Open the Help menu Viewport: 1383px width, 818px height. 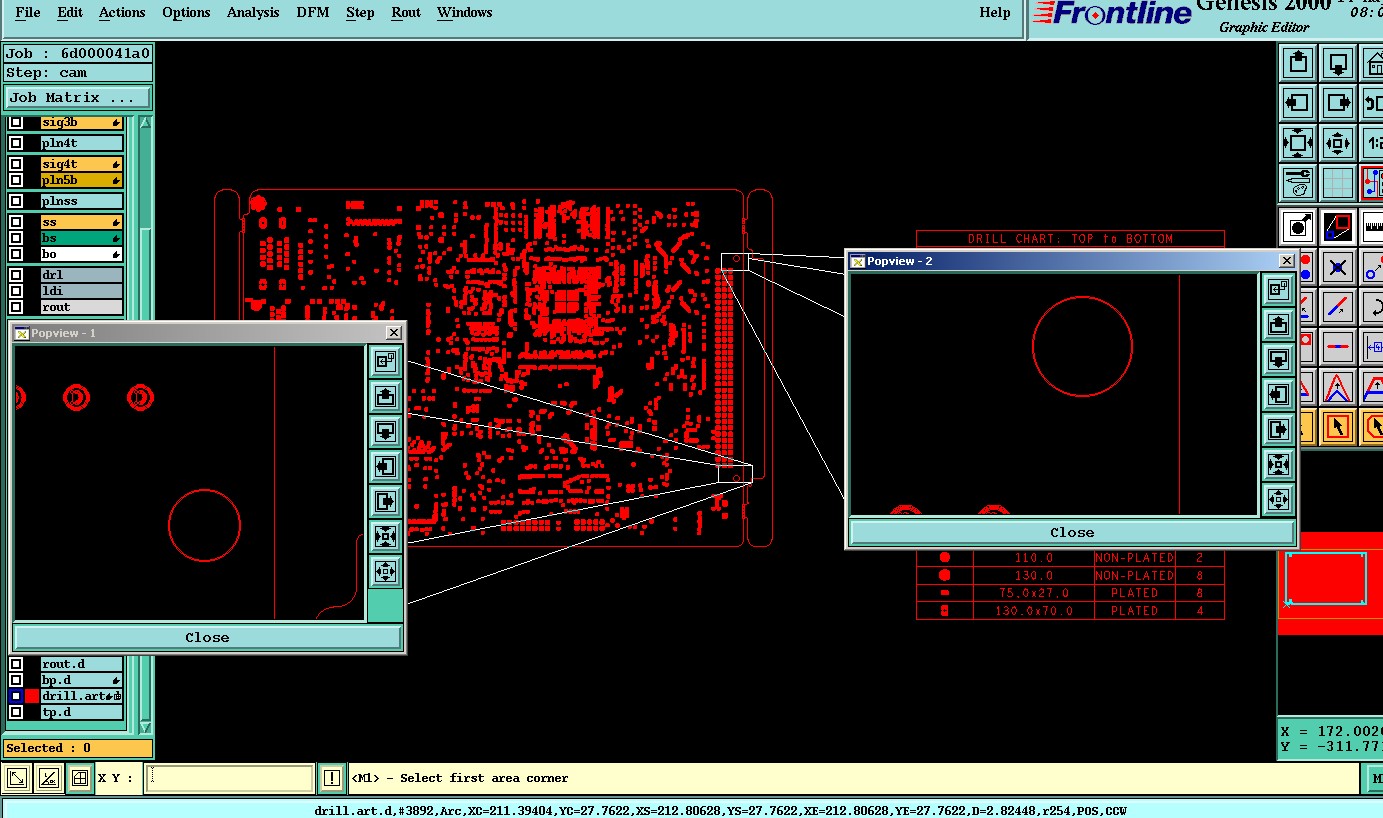(x=995, y=13)
